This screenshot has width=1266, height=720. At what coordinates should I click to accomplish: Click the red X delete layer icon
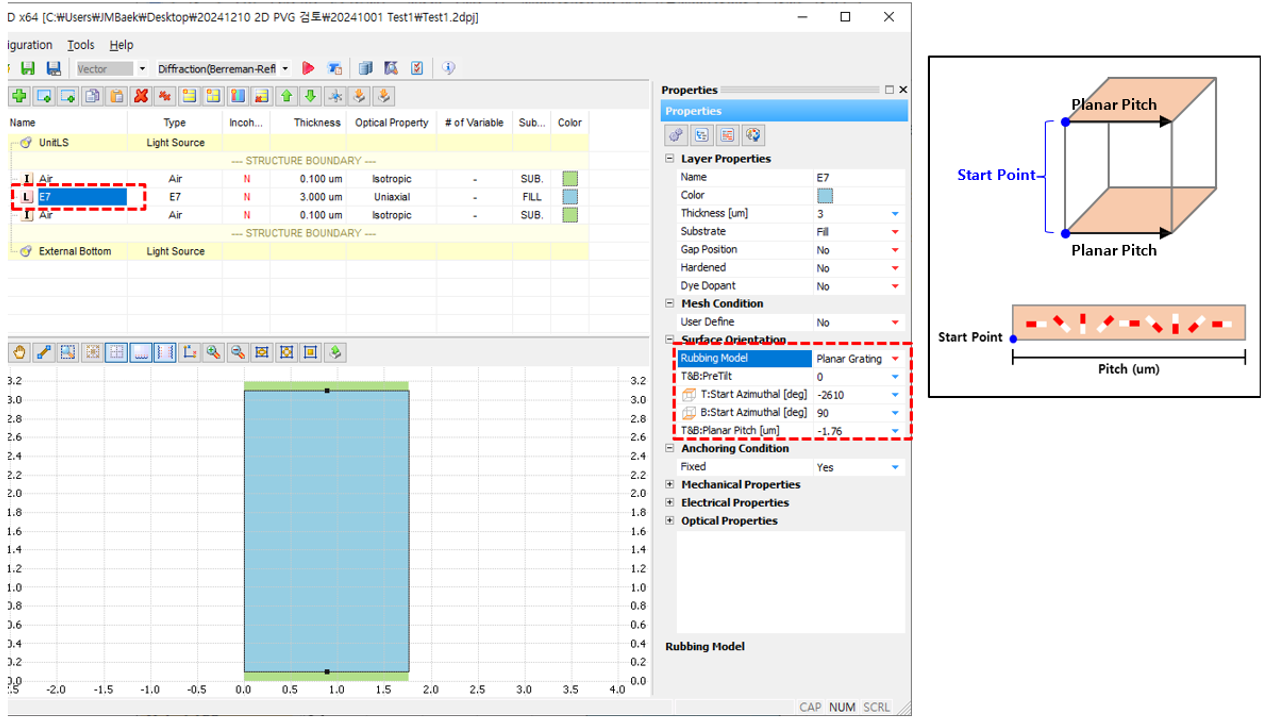tap(141, 96)
